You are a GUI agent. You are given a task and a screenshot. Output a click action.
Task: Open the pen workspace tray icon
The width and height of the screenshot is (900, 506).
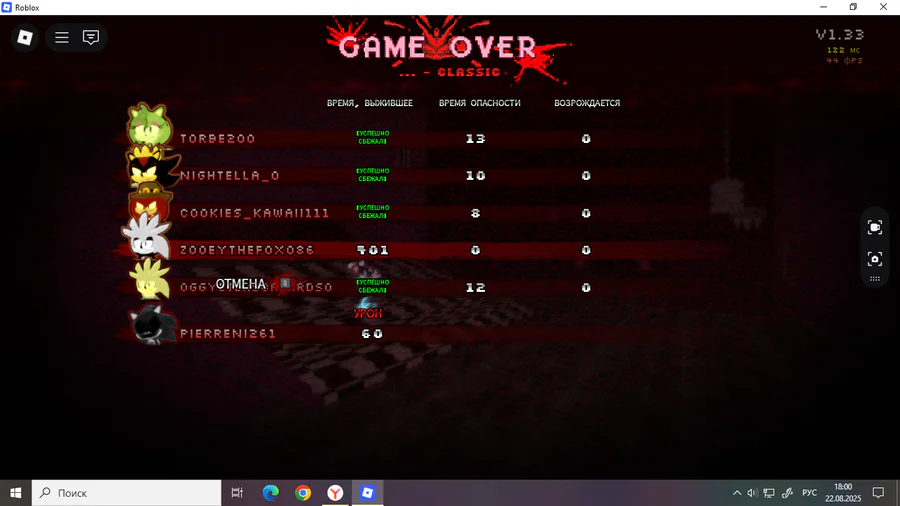[788, 493]
